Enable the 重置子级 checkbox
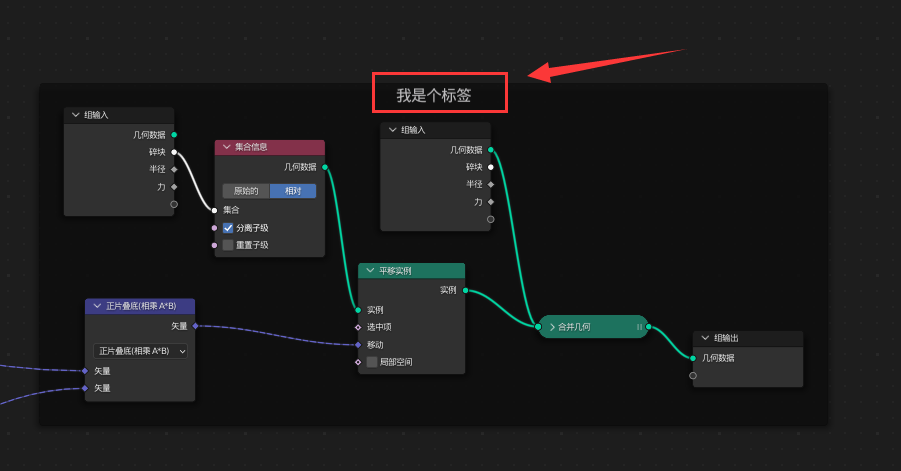901x471 pixels. [x=228, y=244]
